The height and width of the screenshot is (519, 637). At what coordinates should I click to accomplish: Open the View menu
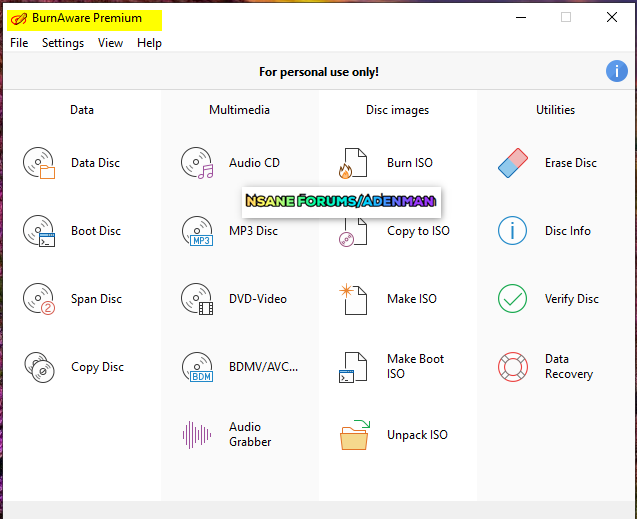[110, 43]
